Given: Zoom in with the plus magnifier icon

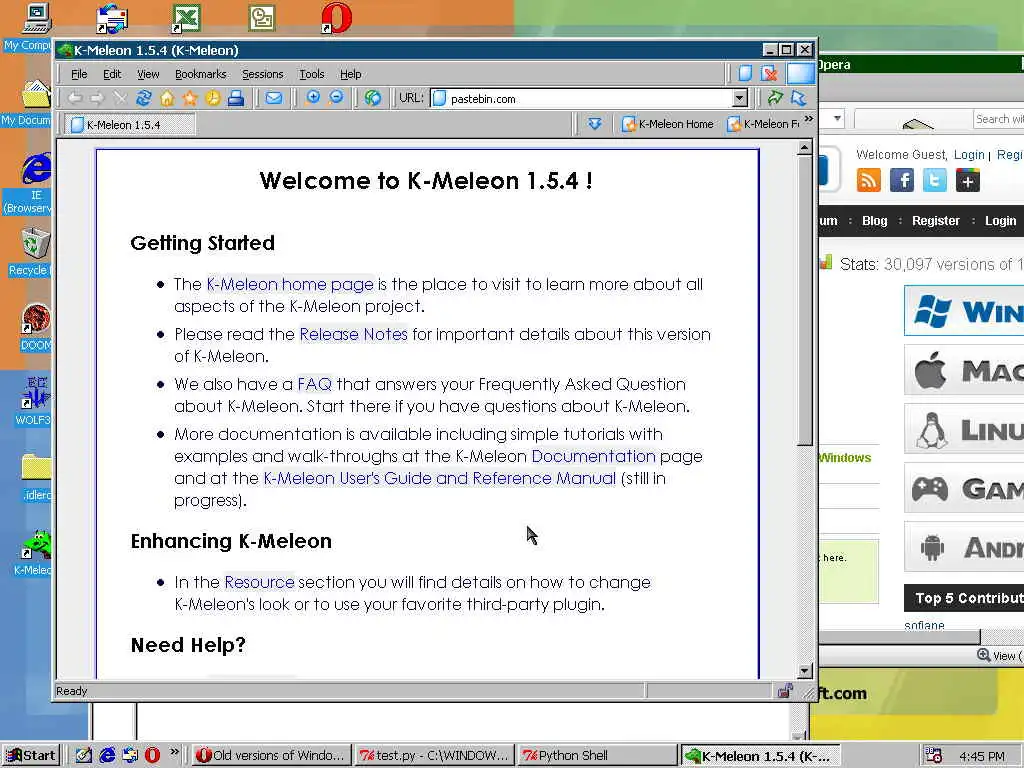Looking at the screenshot, I should click(x=313, y=99).
